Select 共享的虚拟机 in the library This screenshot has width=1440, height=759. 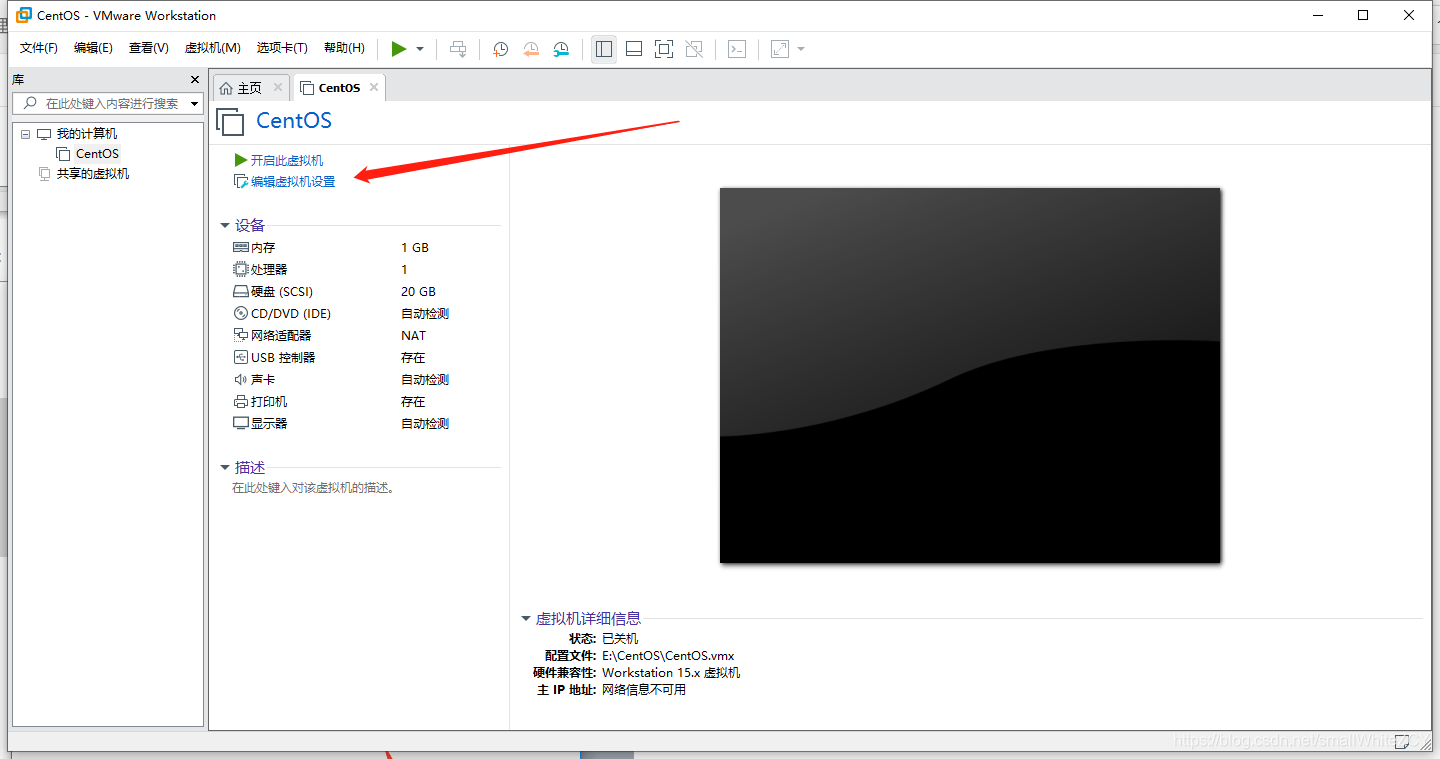click(x=93, y=174)
